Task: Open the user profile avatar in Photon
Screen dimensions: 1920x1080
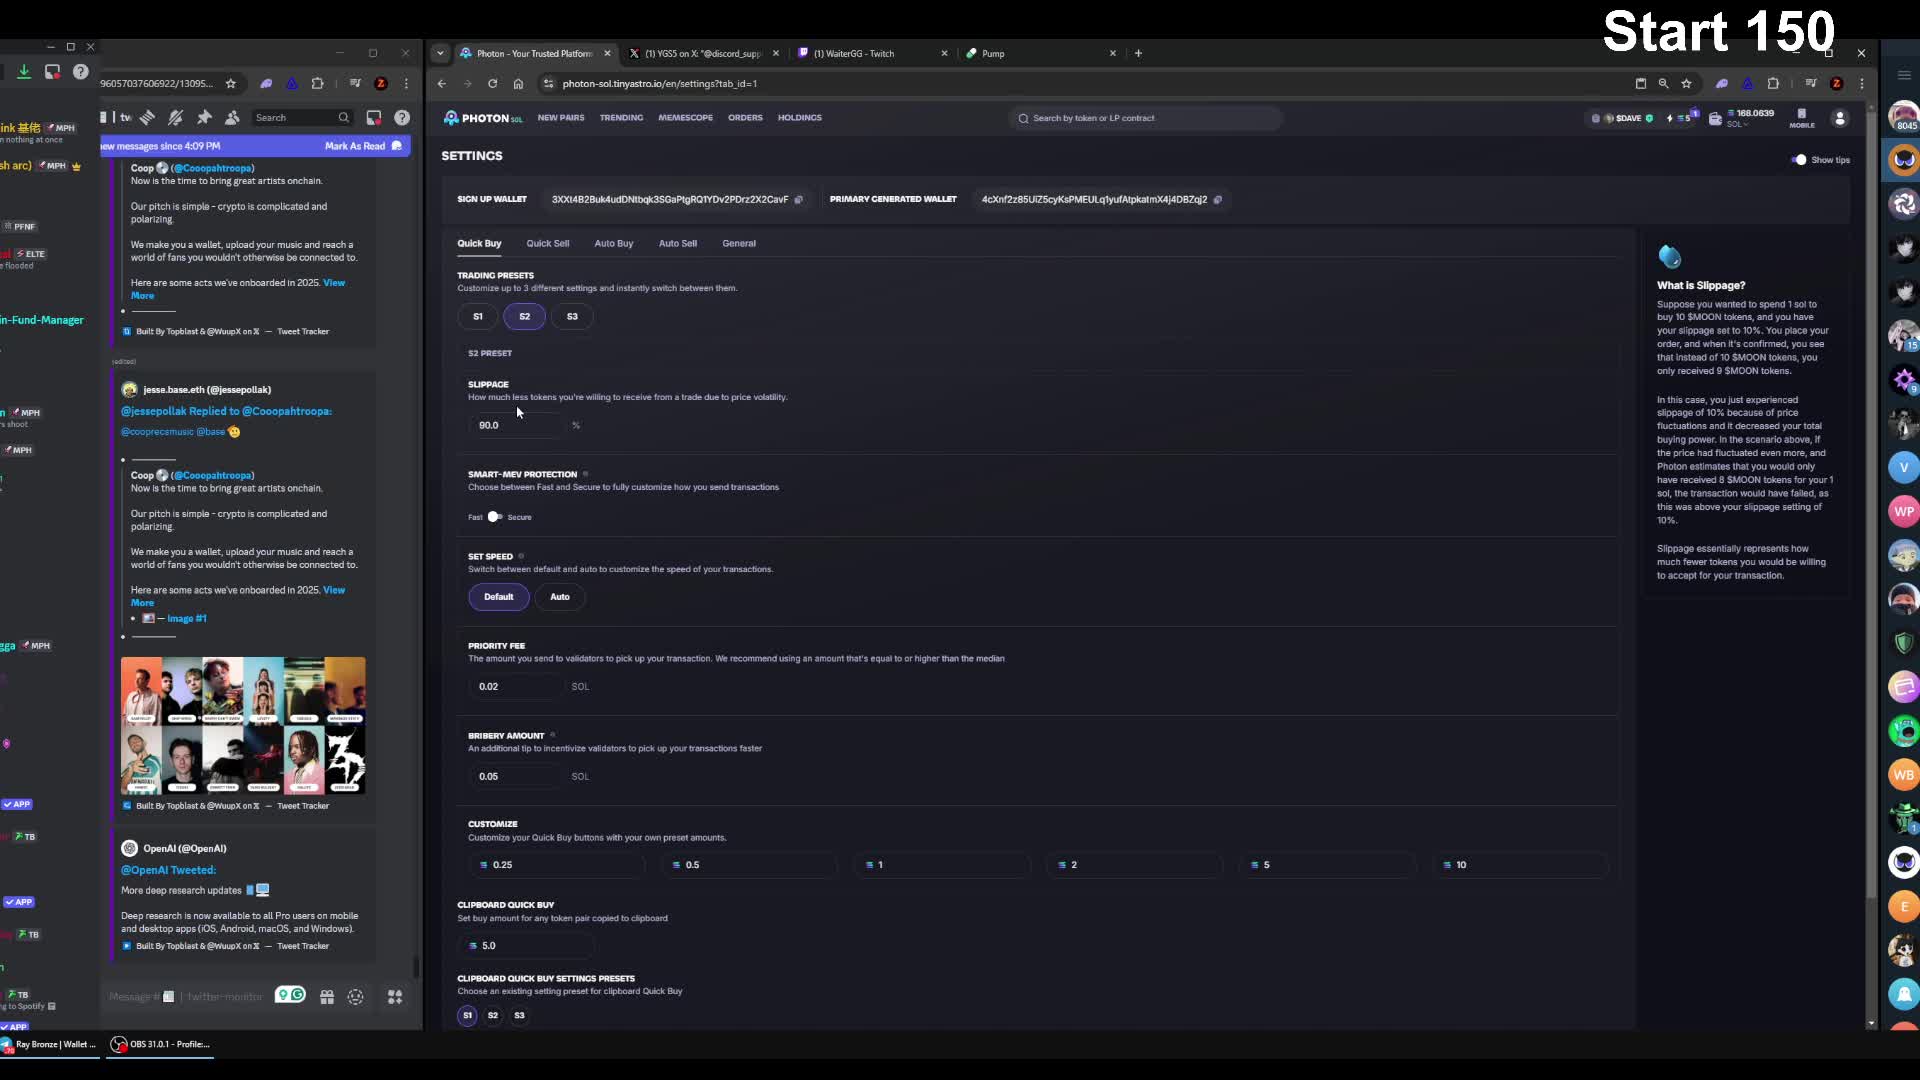Action: 1839,118
